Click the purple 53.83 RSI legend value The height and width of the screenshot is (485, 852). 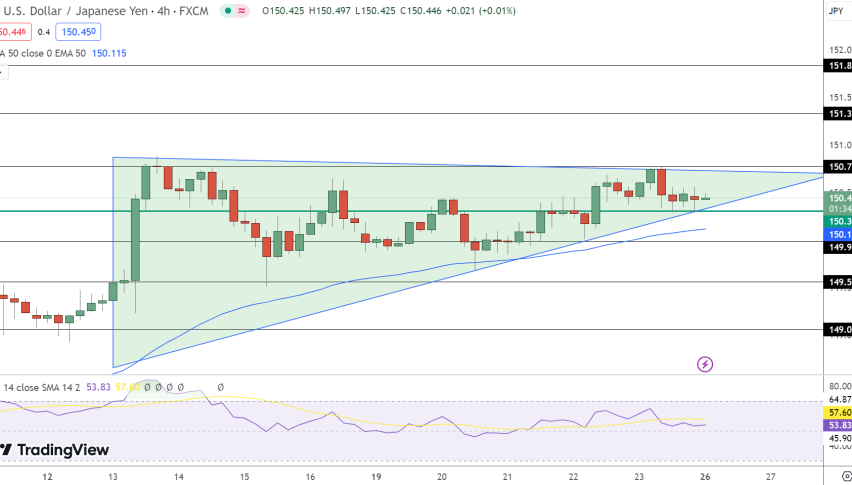pos(98,387)
